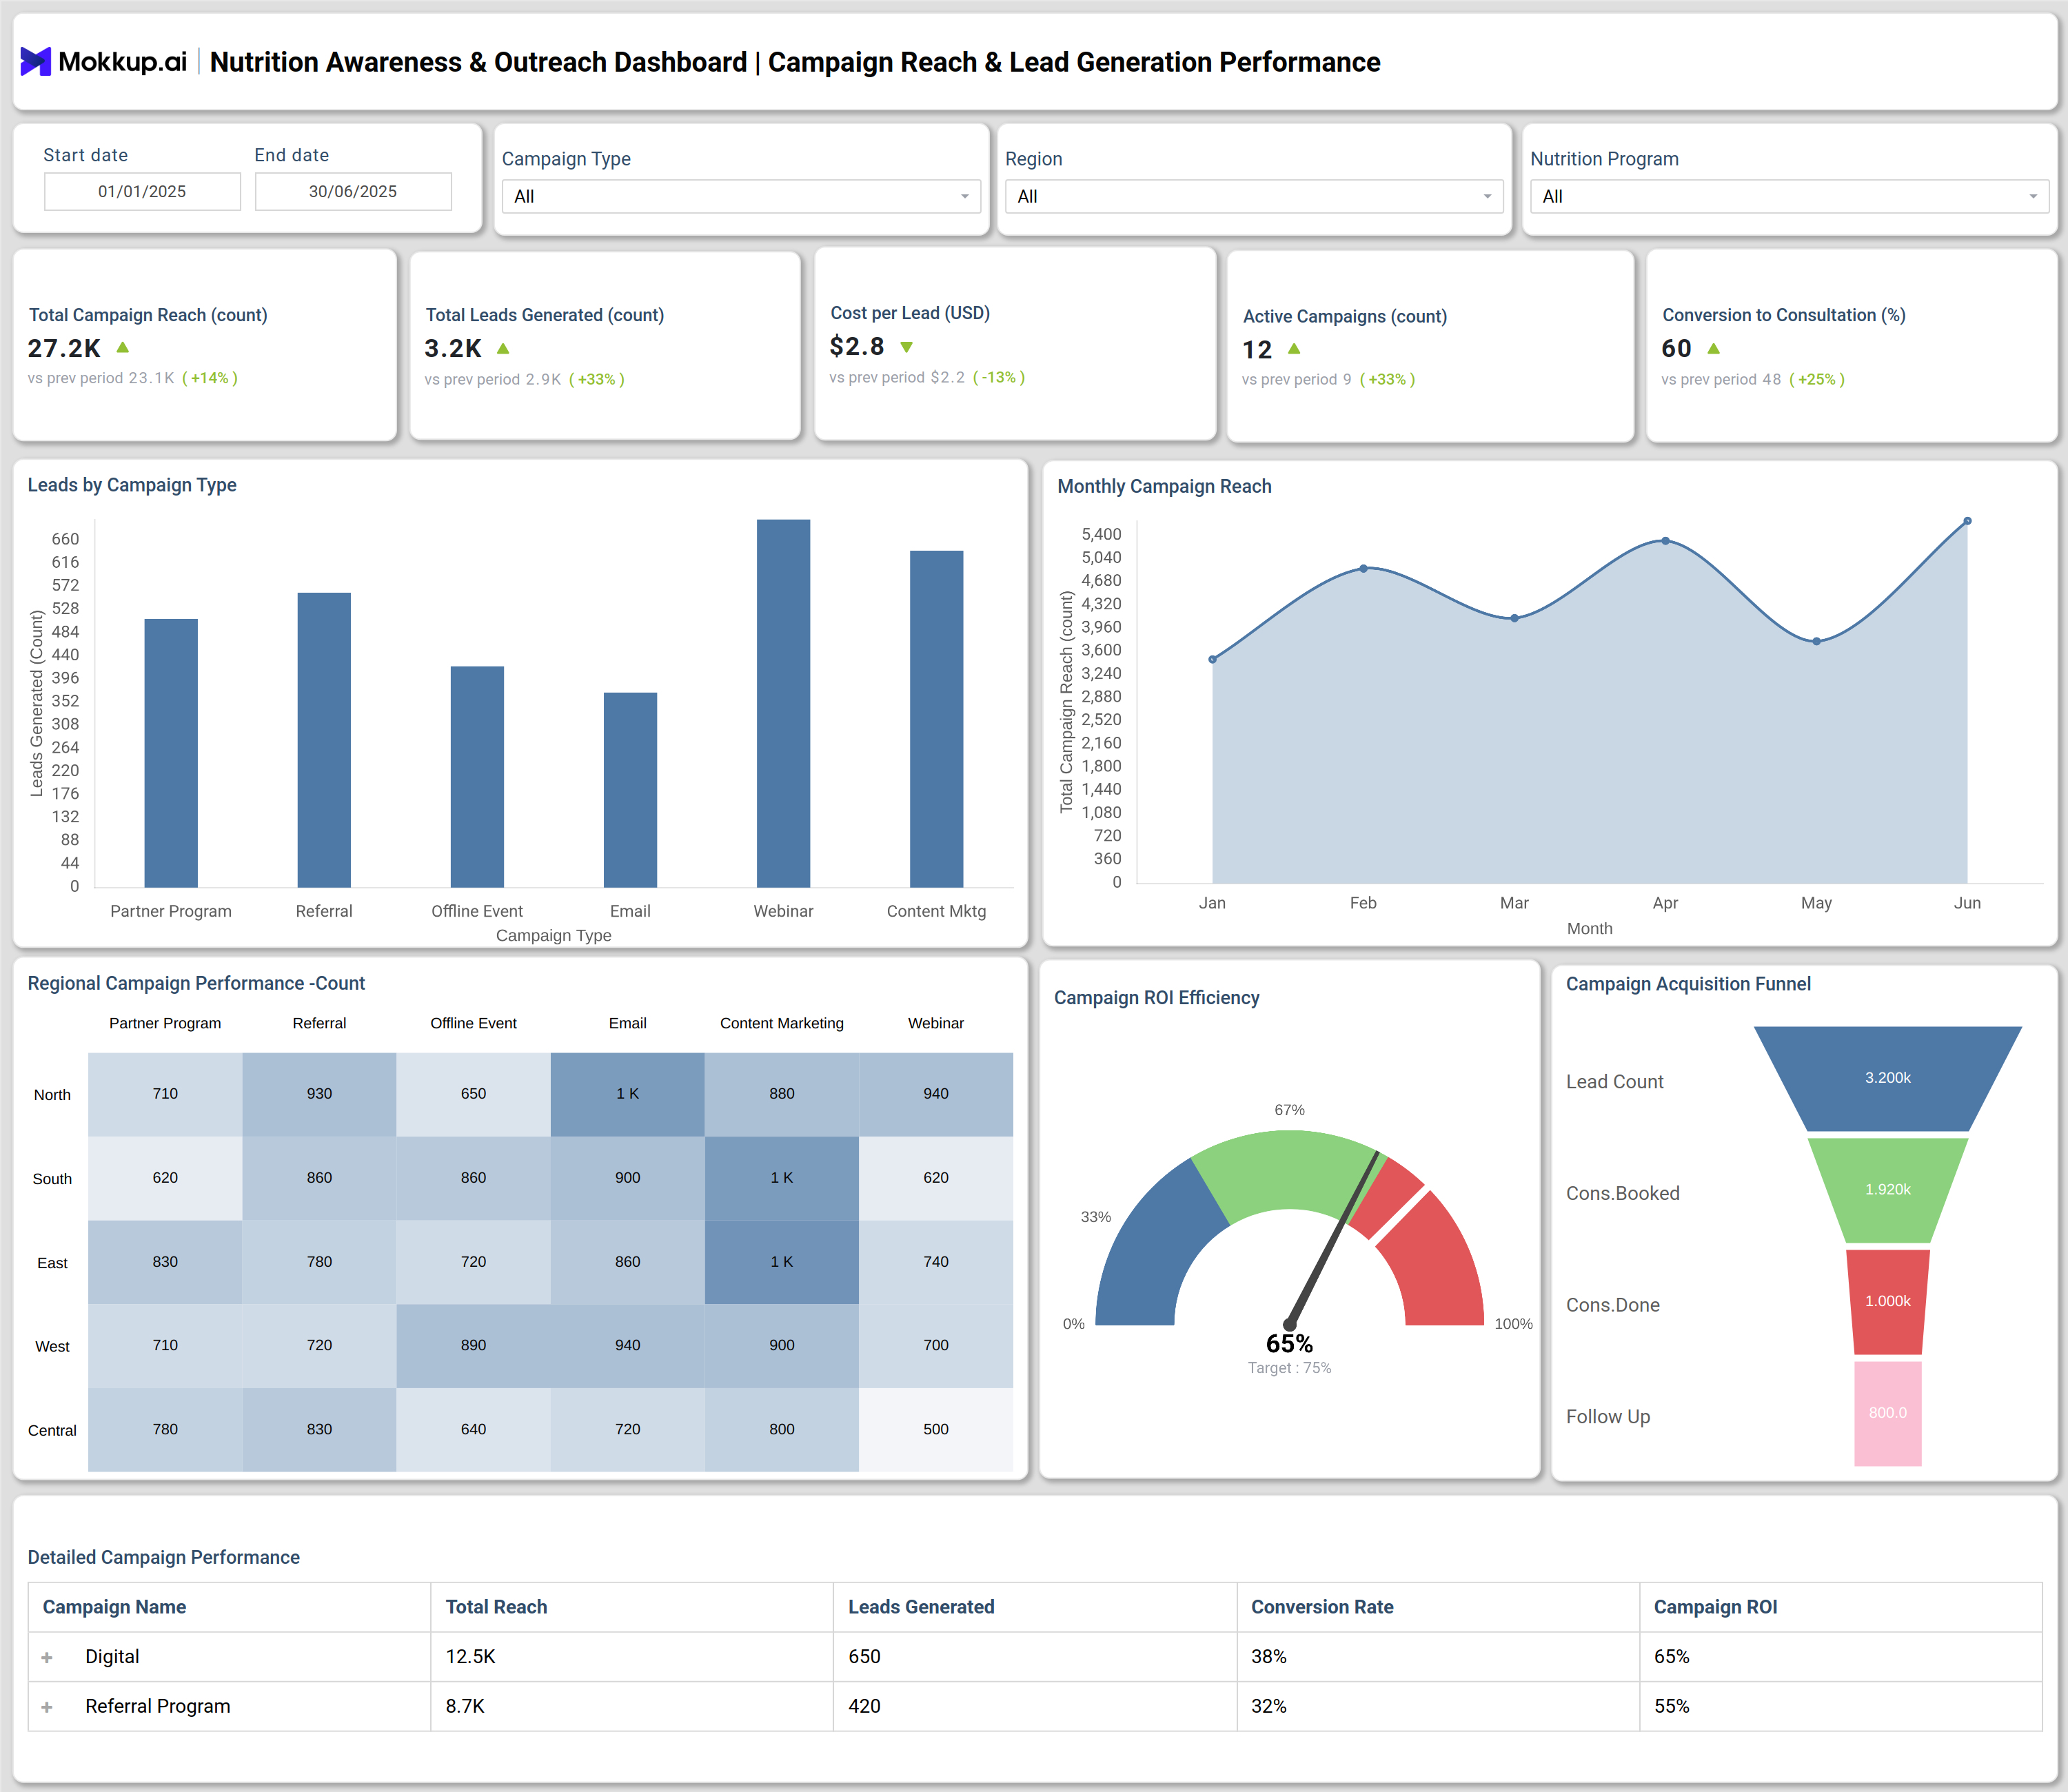Click the red Cons.Done funnel segment
This screenshot has height=1792, width=2068.
point(1887,1302)
